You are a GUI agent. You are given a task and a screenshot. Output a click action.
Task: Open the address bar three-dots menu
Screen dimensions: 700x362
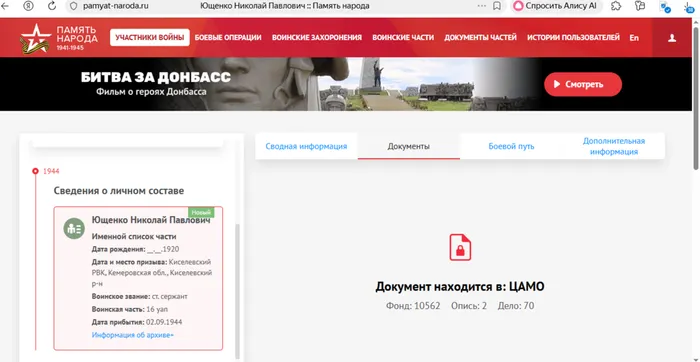click(482, 6)
